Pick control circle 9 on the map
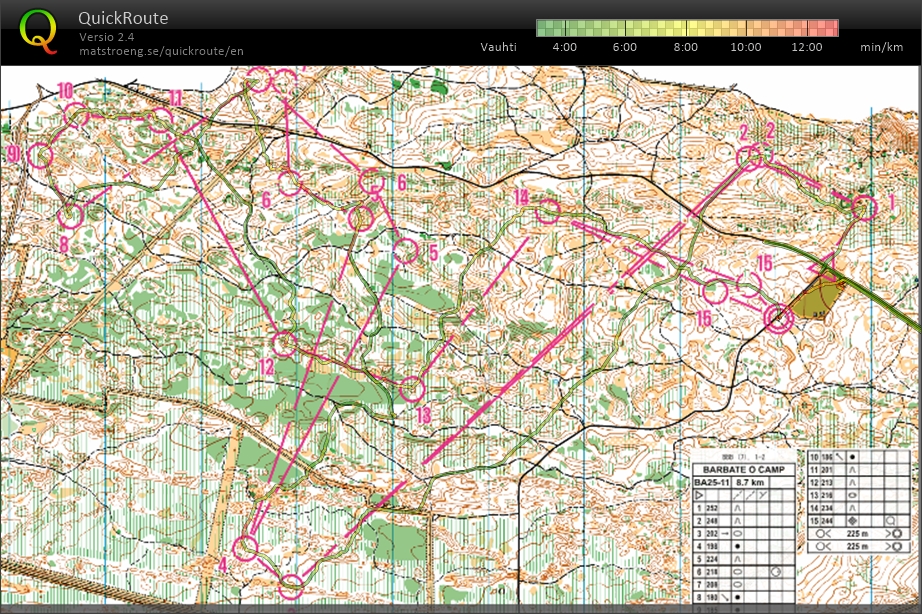 point(40,155)
